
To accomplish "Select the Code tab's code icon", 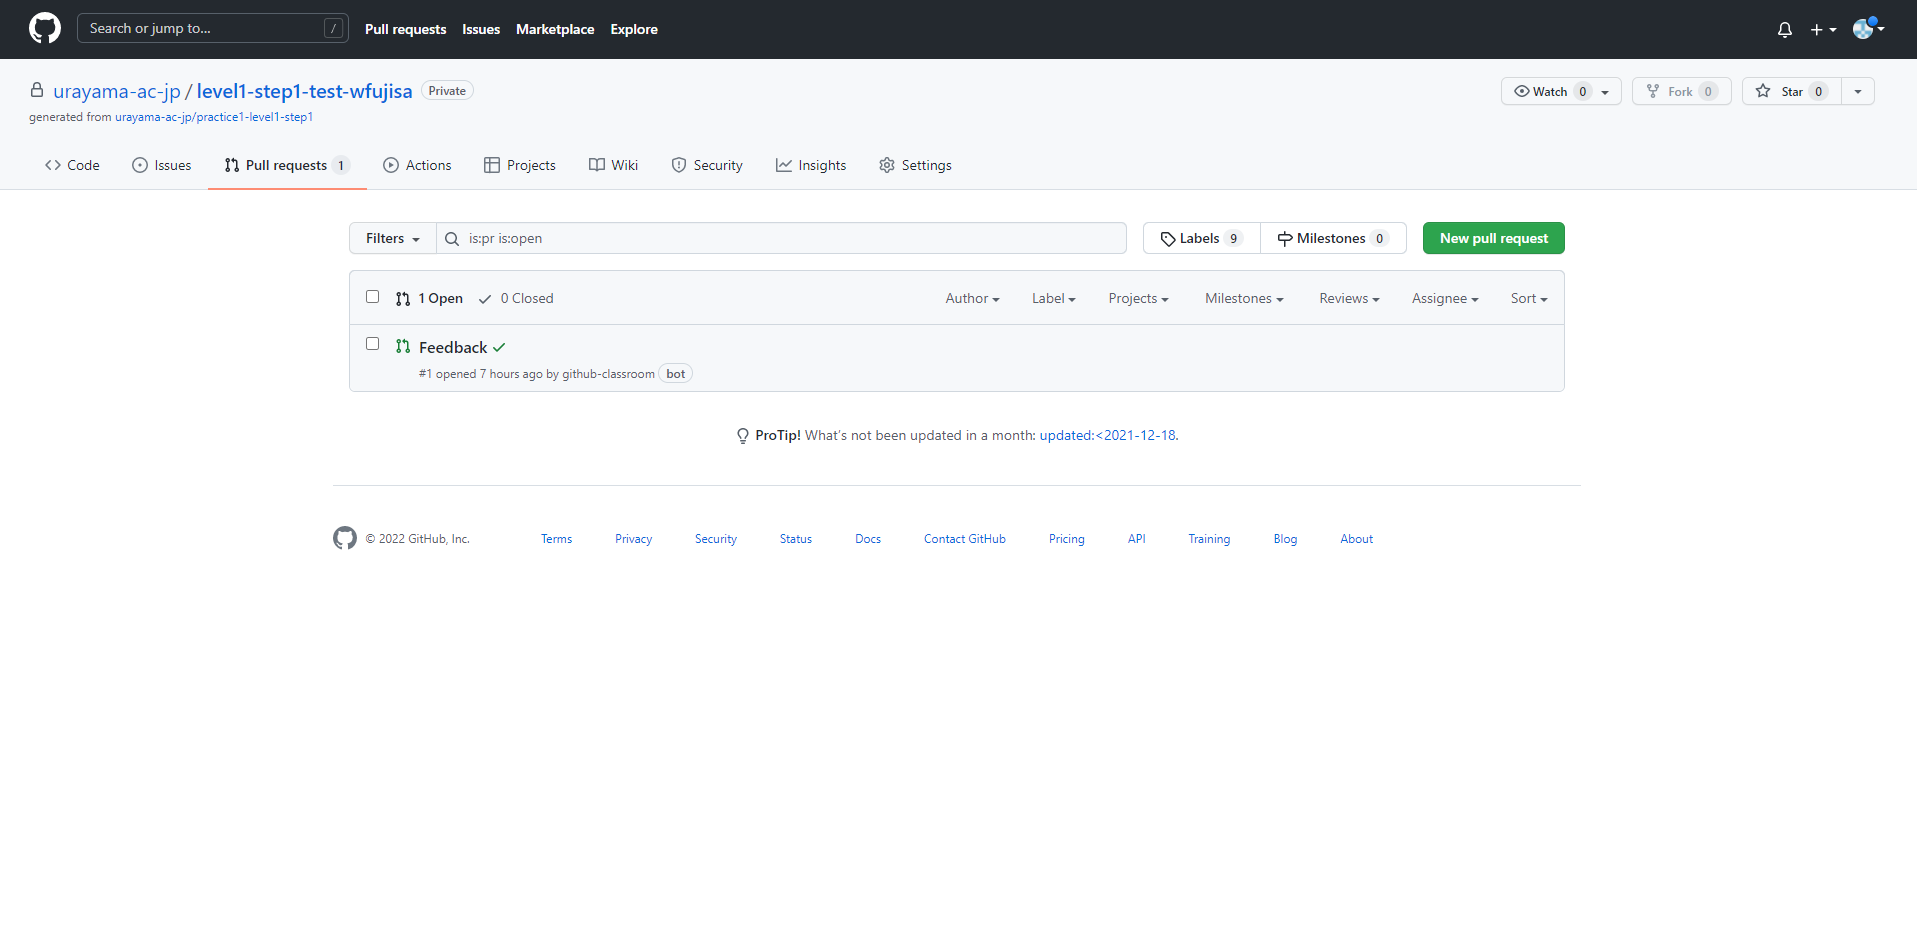I will coord(52,165).
